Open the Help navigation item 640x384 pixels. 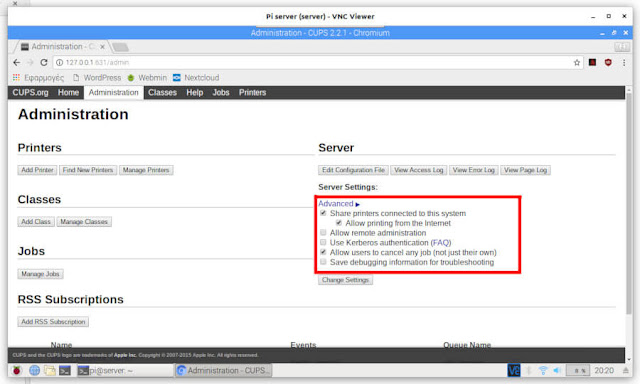click(x=195, y=93)
